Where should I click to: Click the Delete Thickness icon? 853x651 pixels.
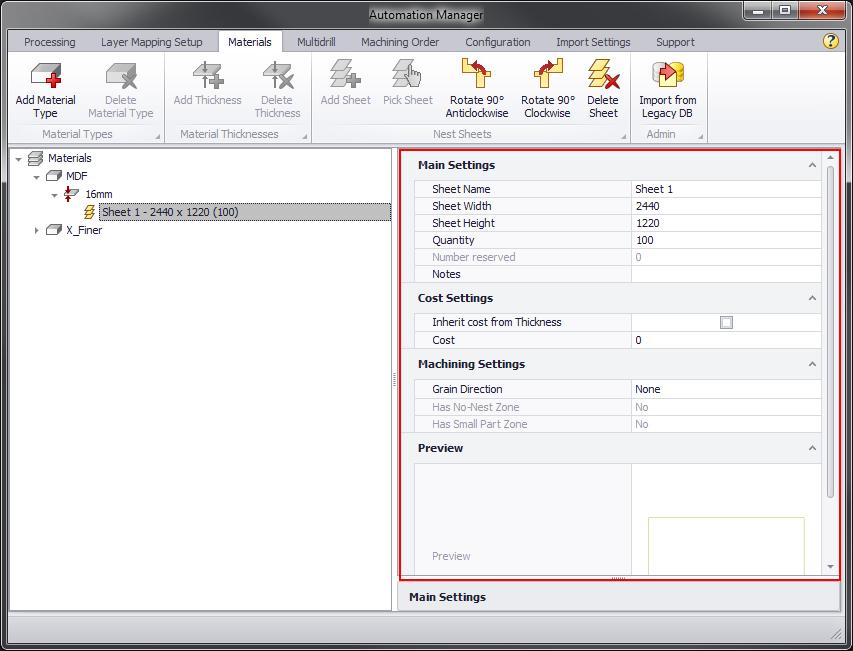point(277,75)
